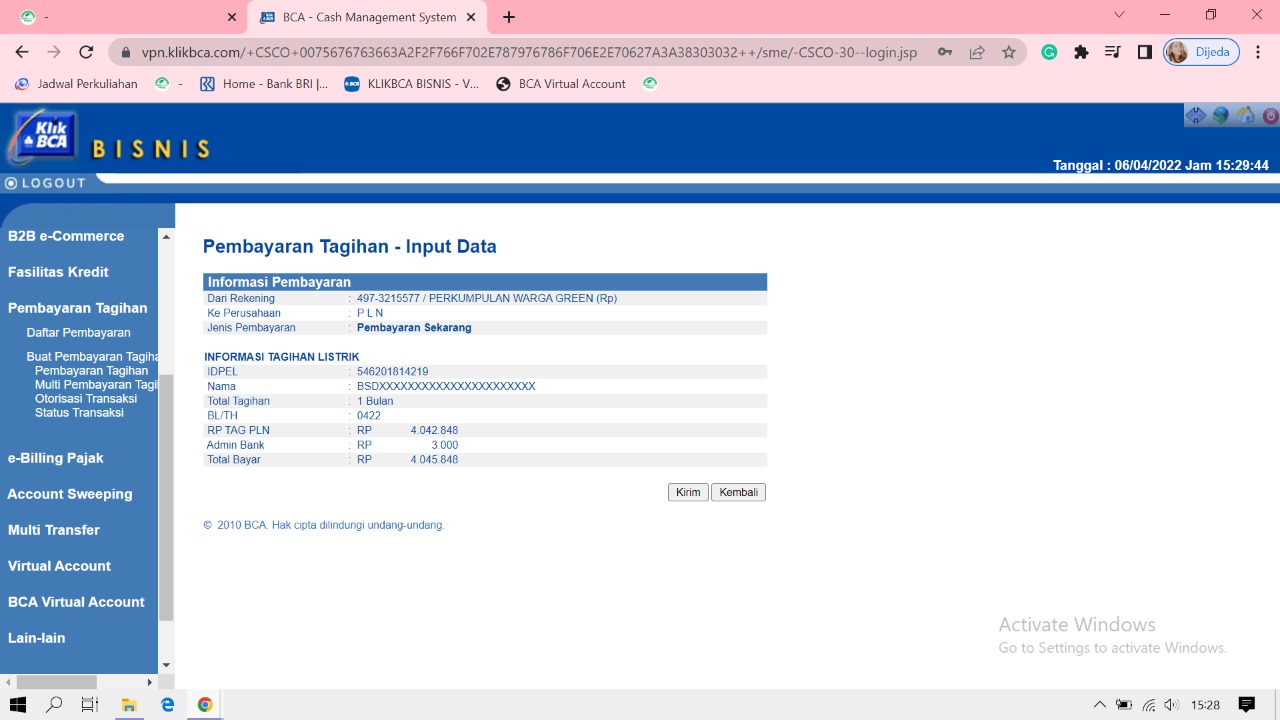
Task: Select Otorisasi Transaksi menu item
Action: point(86,399)
